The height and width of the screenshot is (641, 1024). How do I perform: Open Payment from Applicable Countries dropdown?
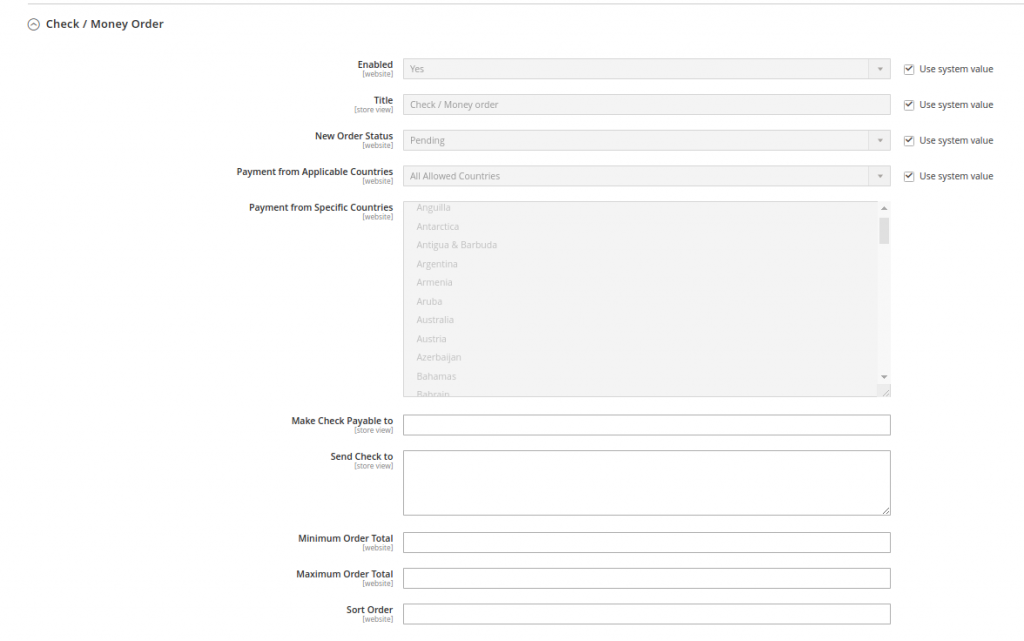coord(646,176)
